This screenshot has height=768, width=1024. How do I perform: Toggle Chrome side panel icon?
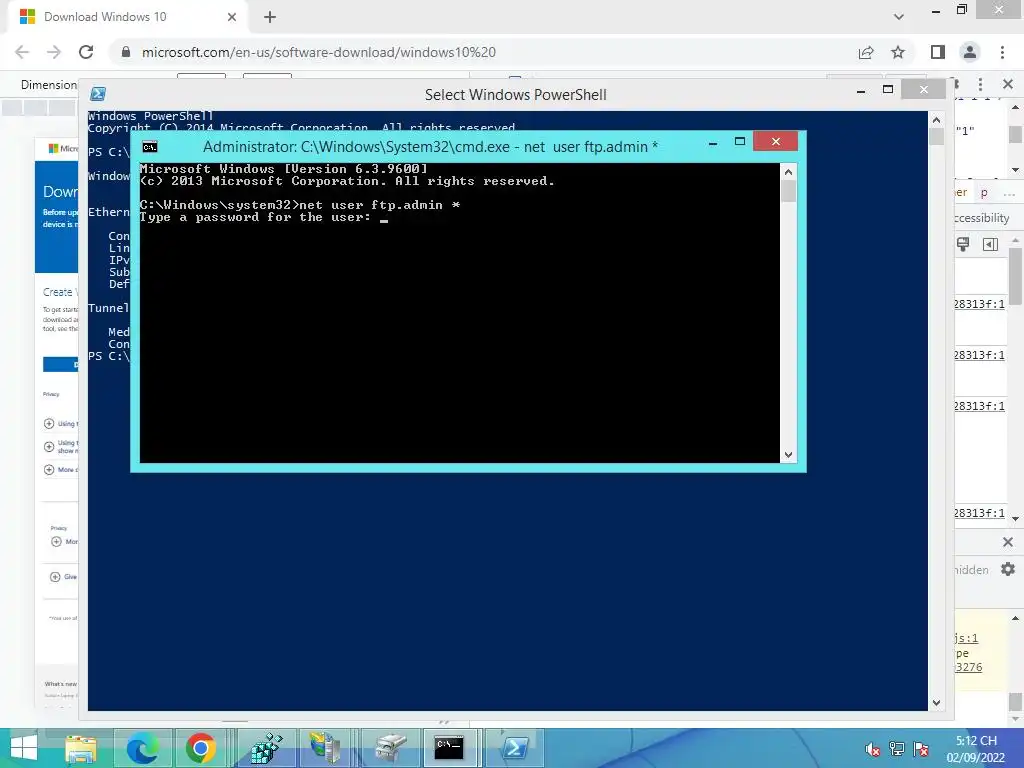[x=938, y=52]
